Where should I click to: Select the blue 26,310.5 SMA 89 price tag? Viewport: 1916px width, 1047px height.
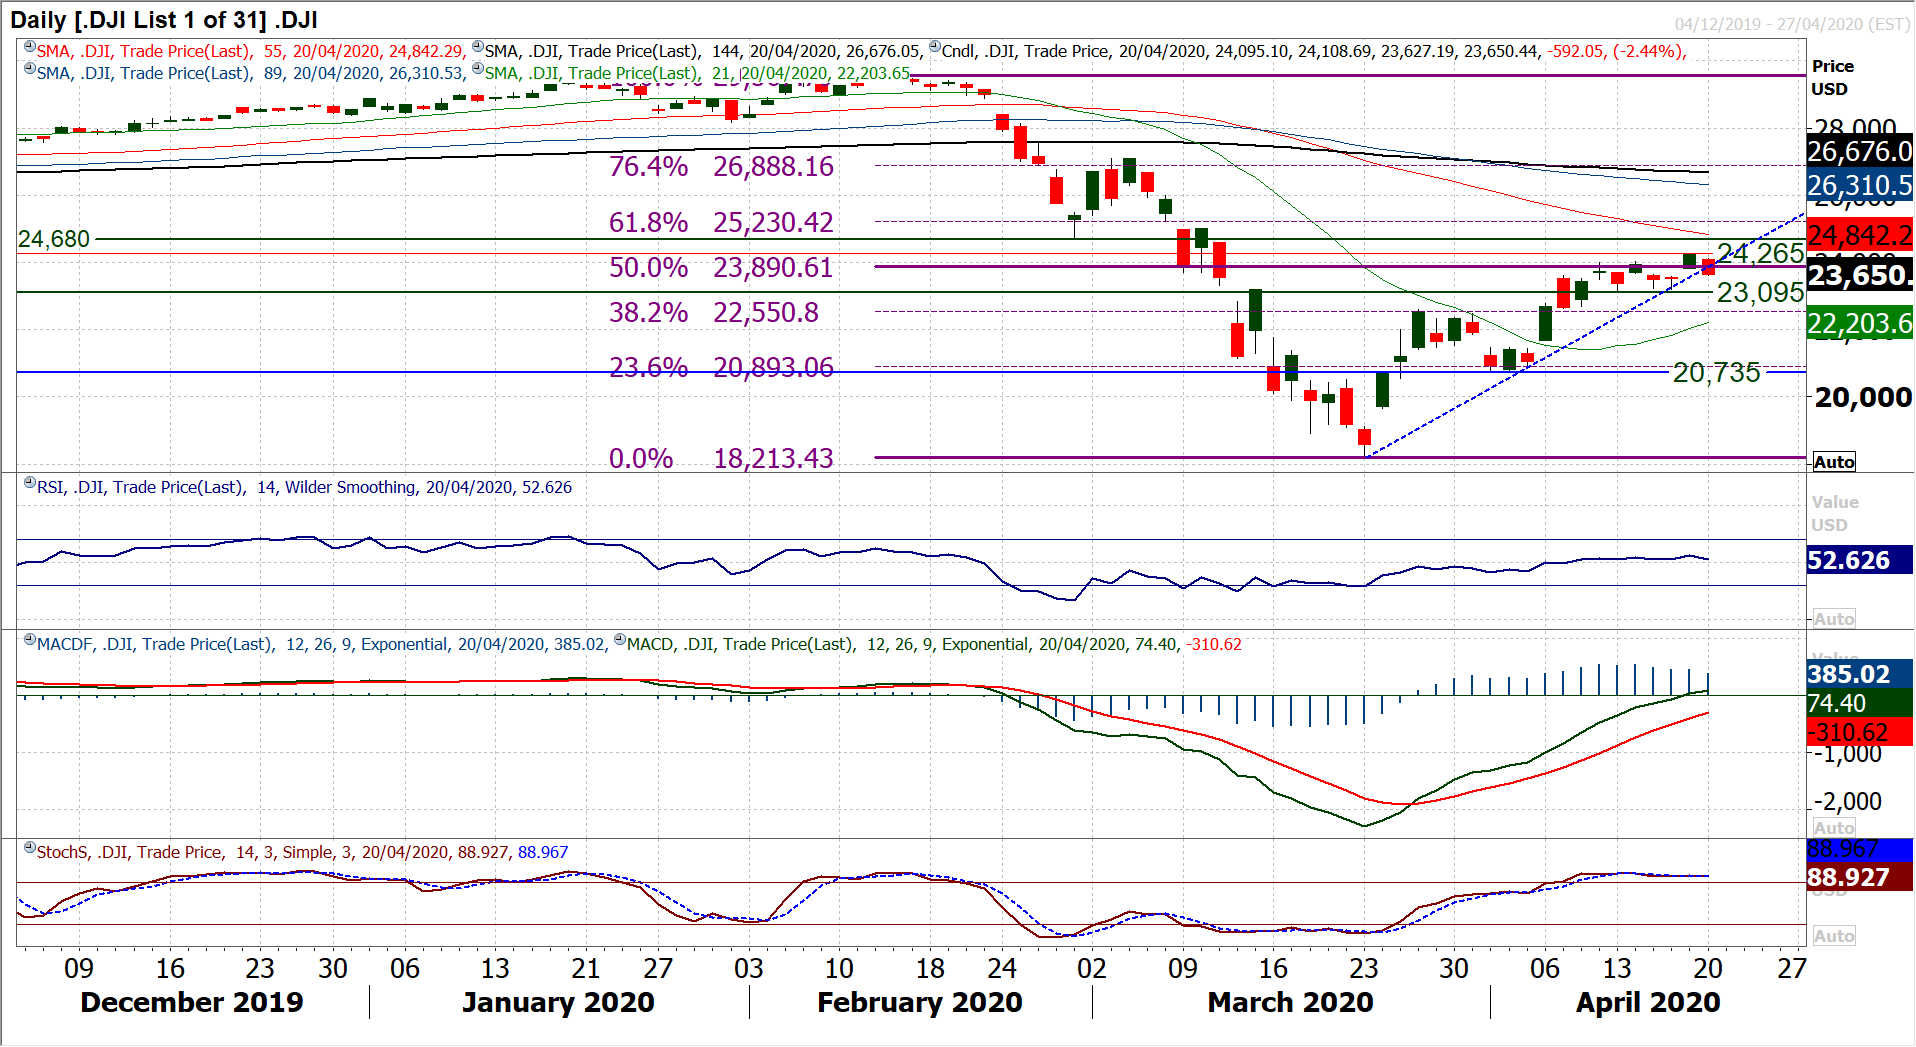coord(1860,186)
